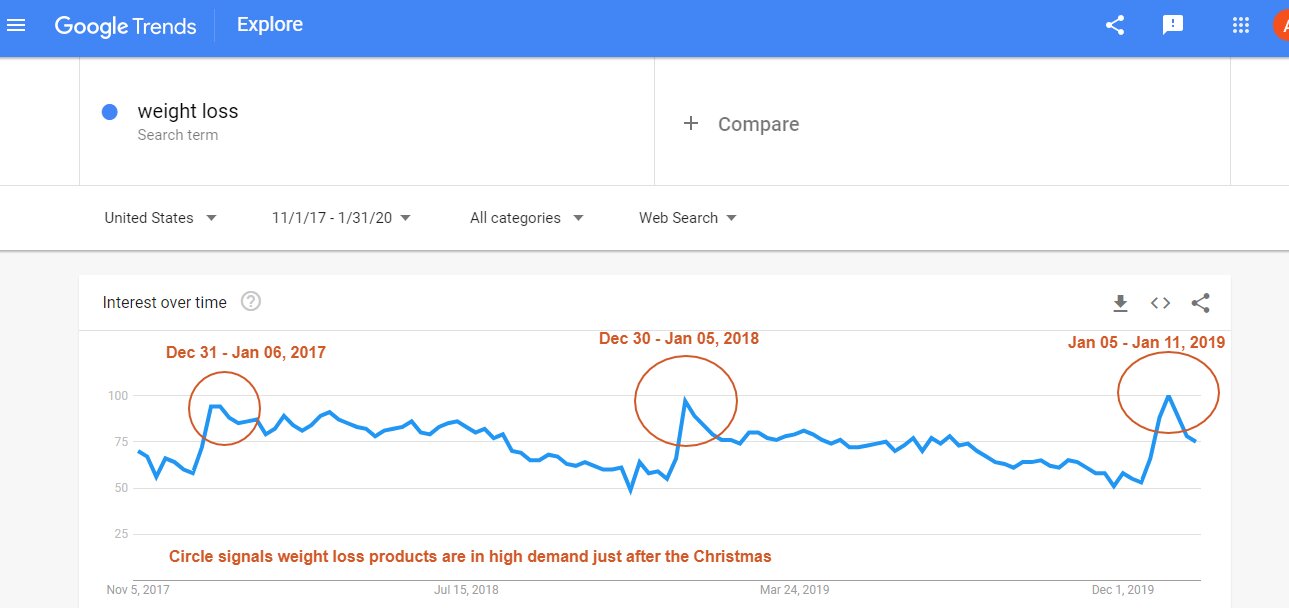Open the hamburger main menu
This screenshot has height=608, width=1289.
pos(16,25)
